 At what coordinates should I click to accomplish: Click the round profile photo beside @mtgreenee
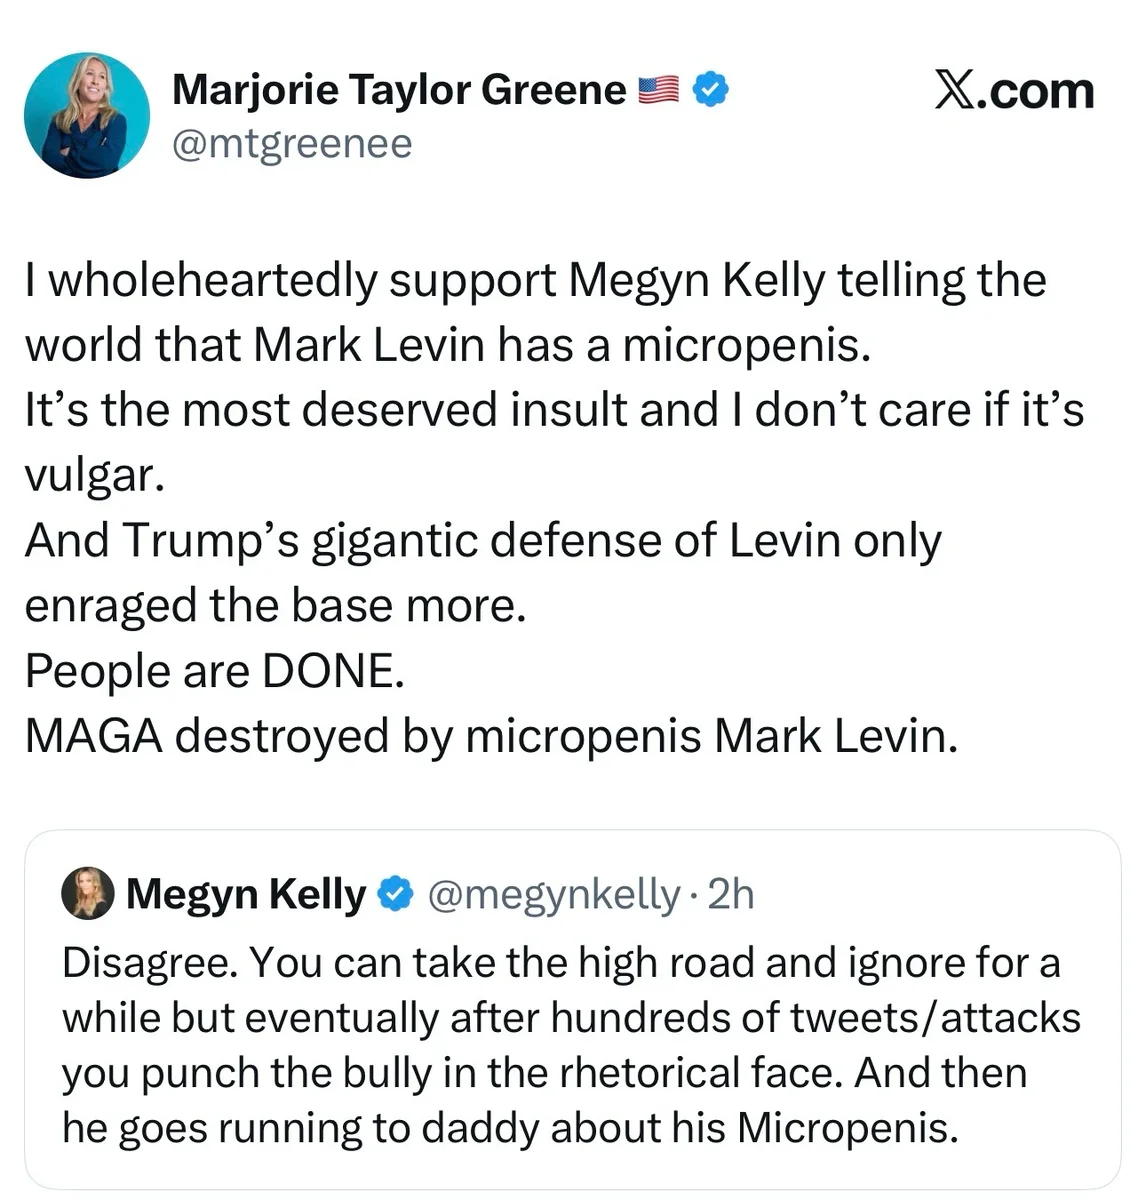point(87,116)
